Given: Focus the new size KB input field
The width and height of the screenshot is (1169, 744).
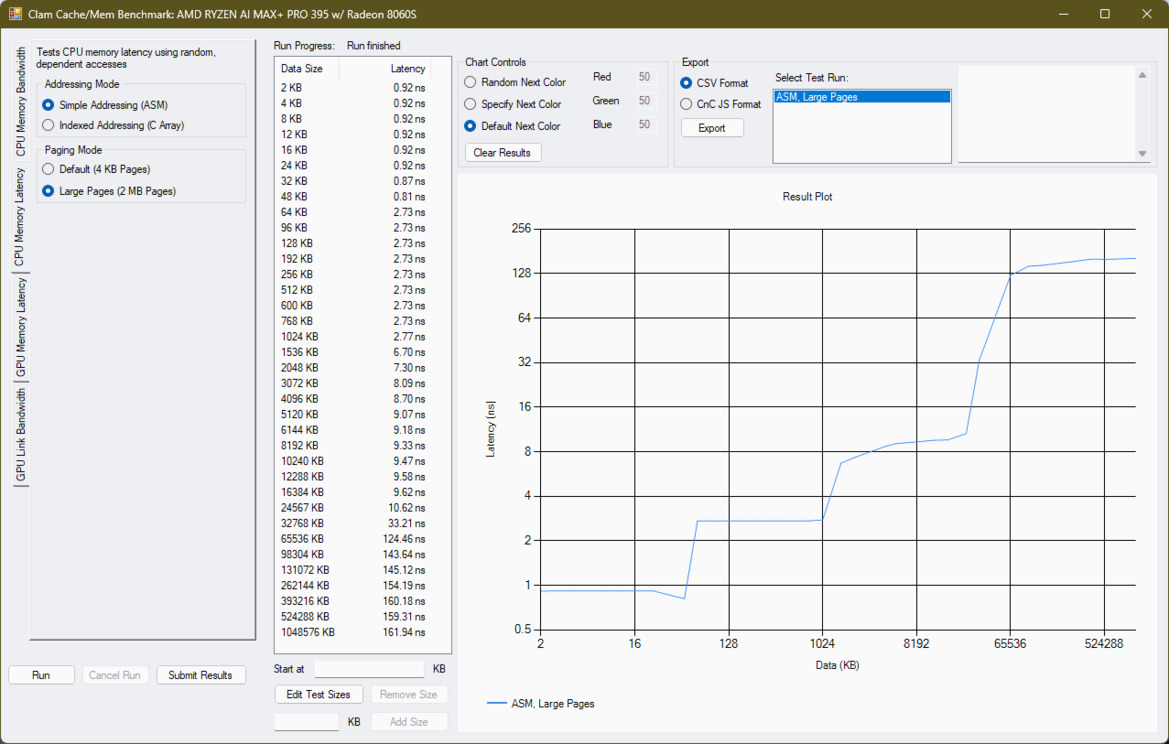Looking at the screenshot, I should click(306, 722).
